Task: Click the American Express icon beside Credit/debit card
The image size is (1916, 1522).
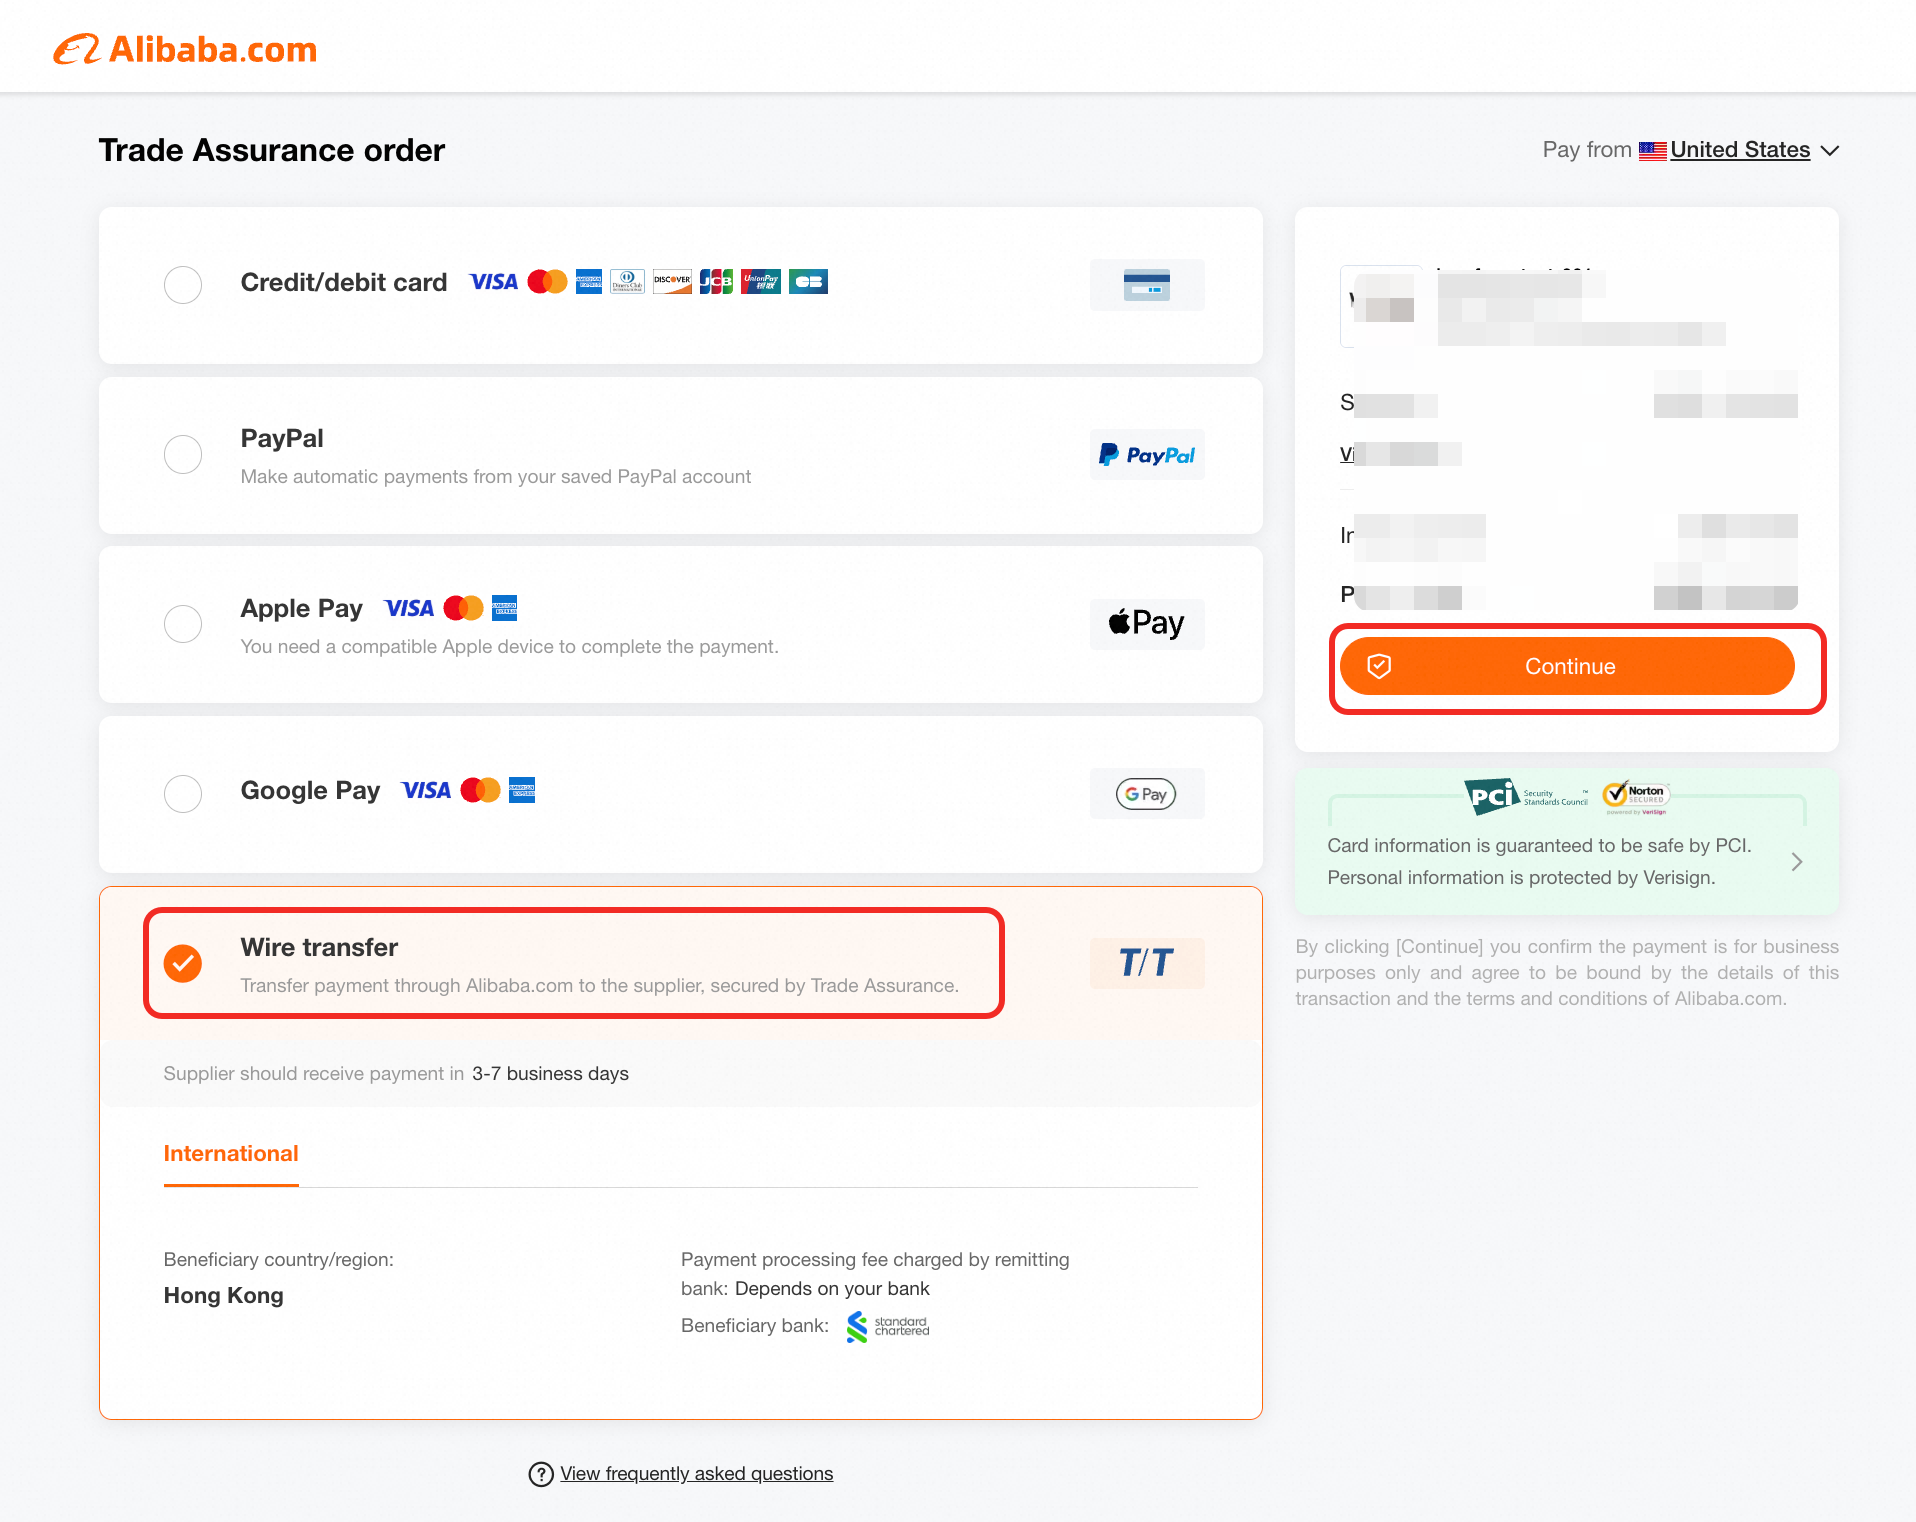Action: coord(589,282)
